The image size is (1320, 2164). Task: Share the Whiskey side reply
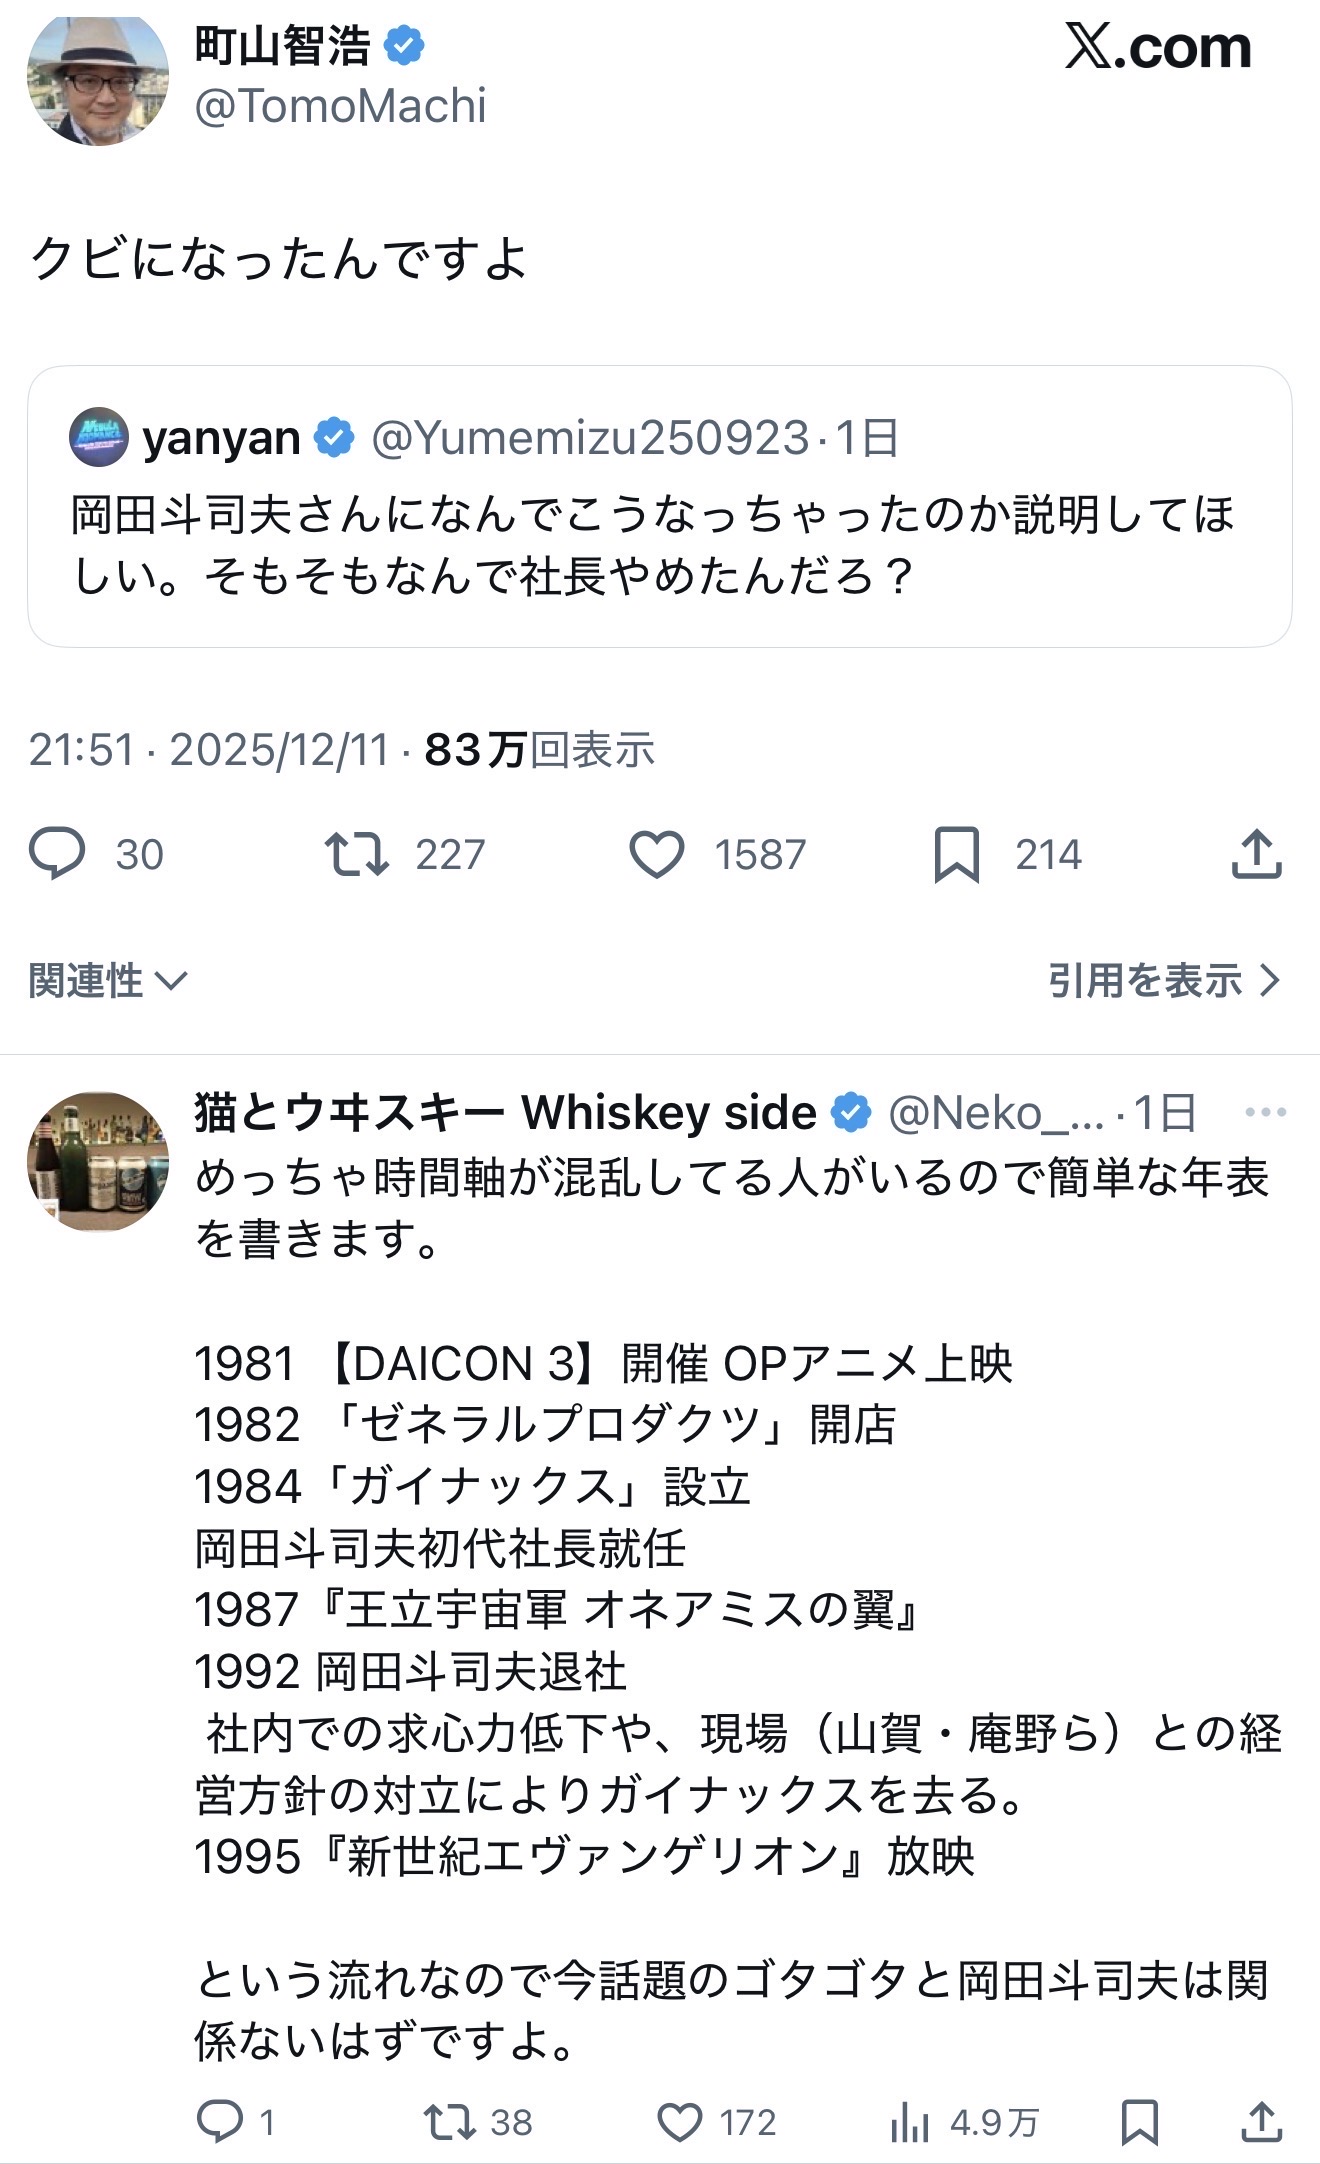coord(1262,2121)
